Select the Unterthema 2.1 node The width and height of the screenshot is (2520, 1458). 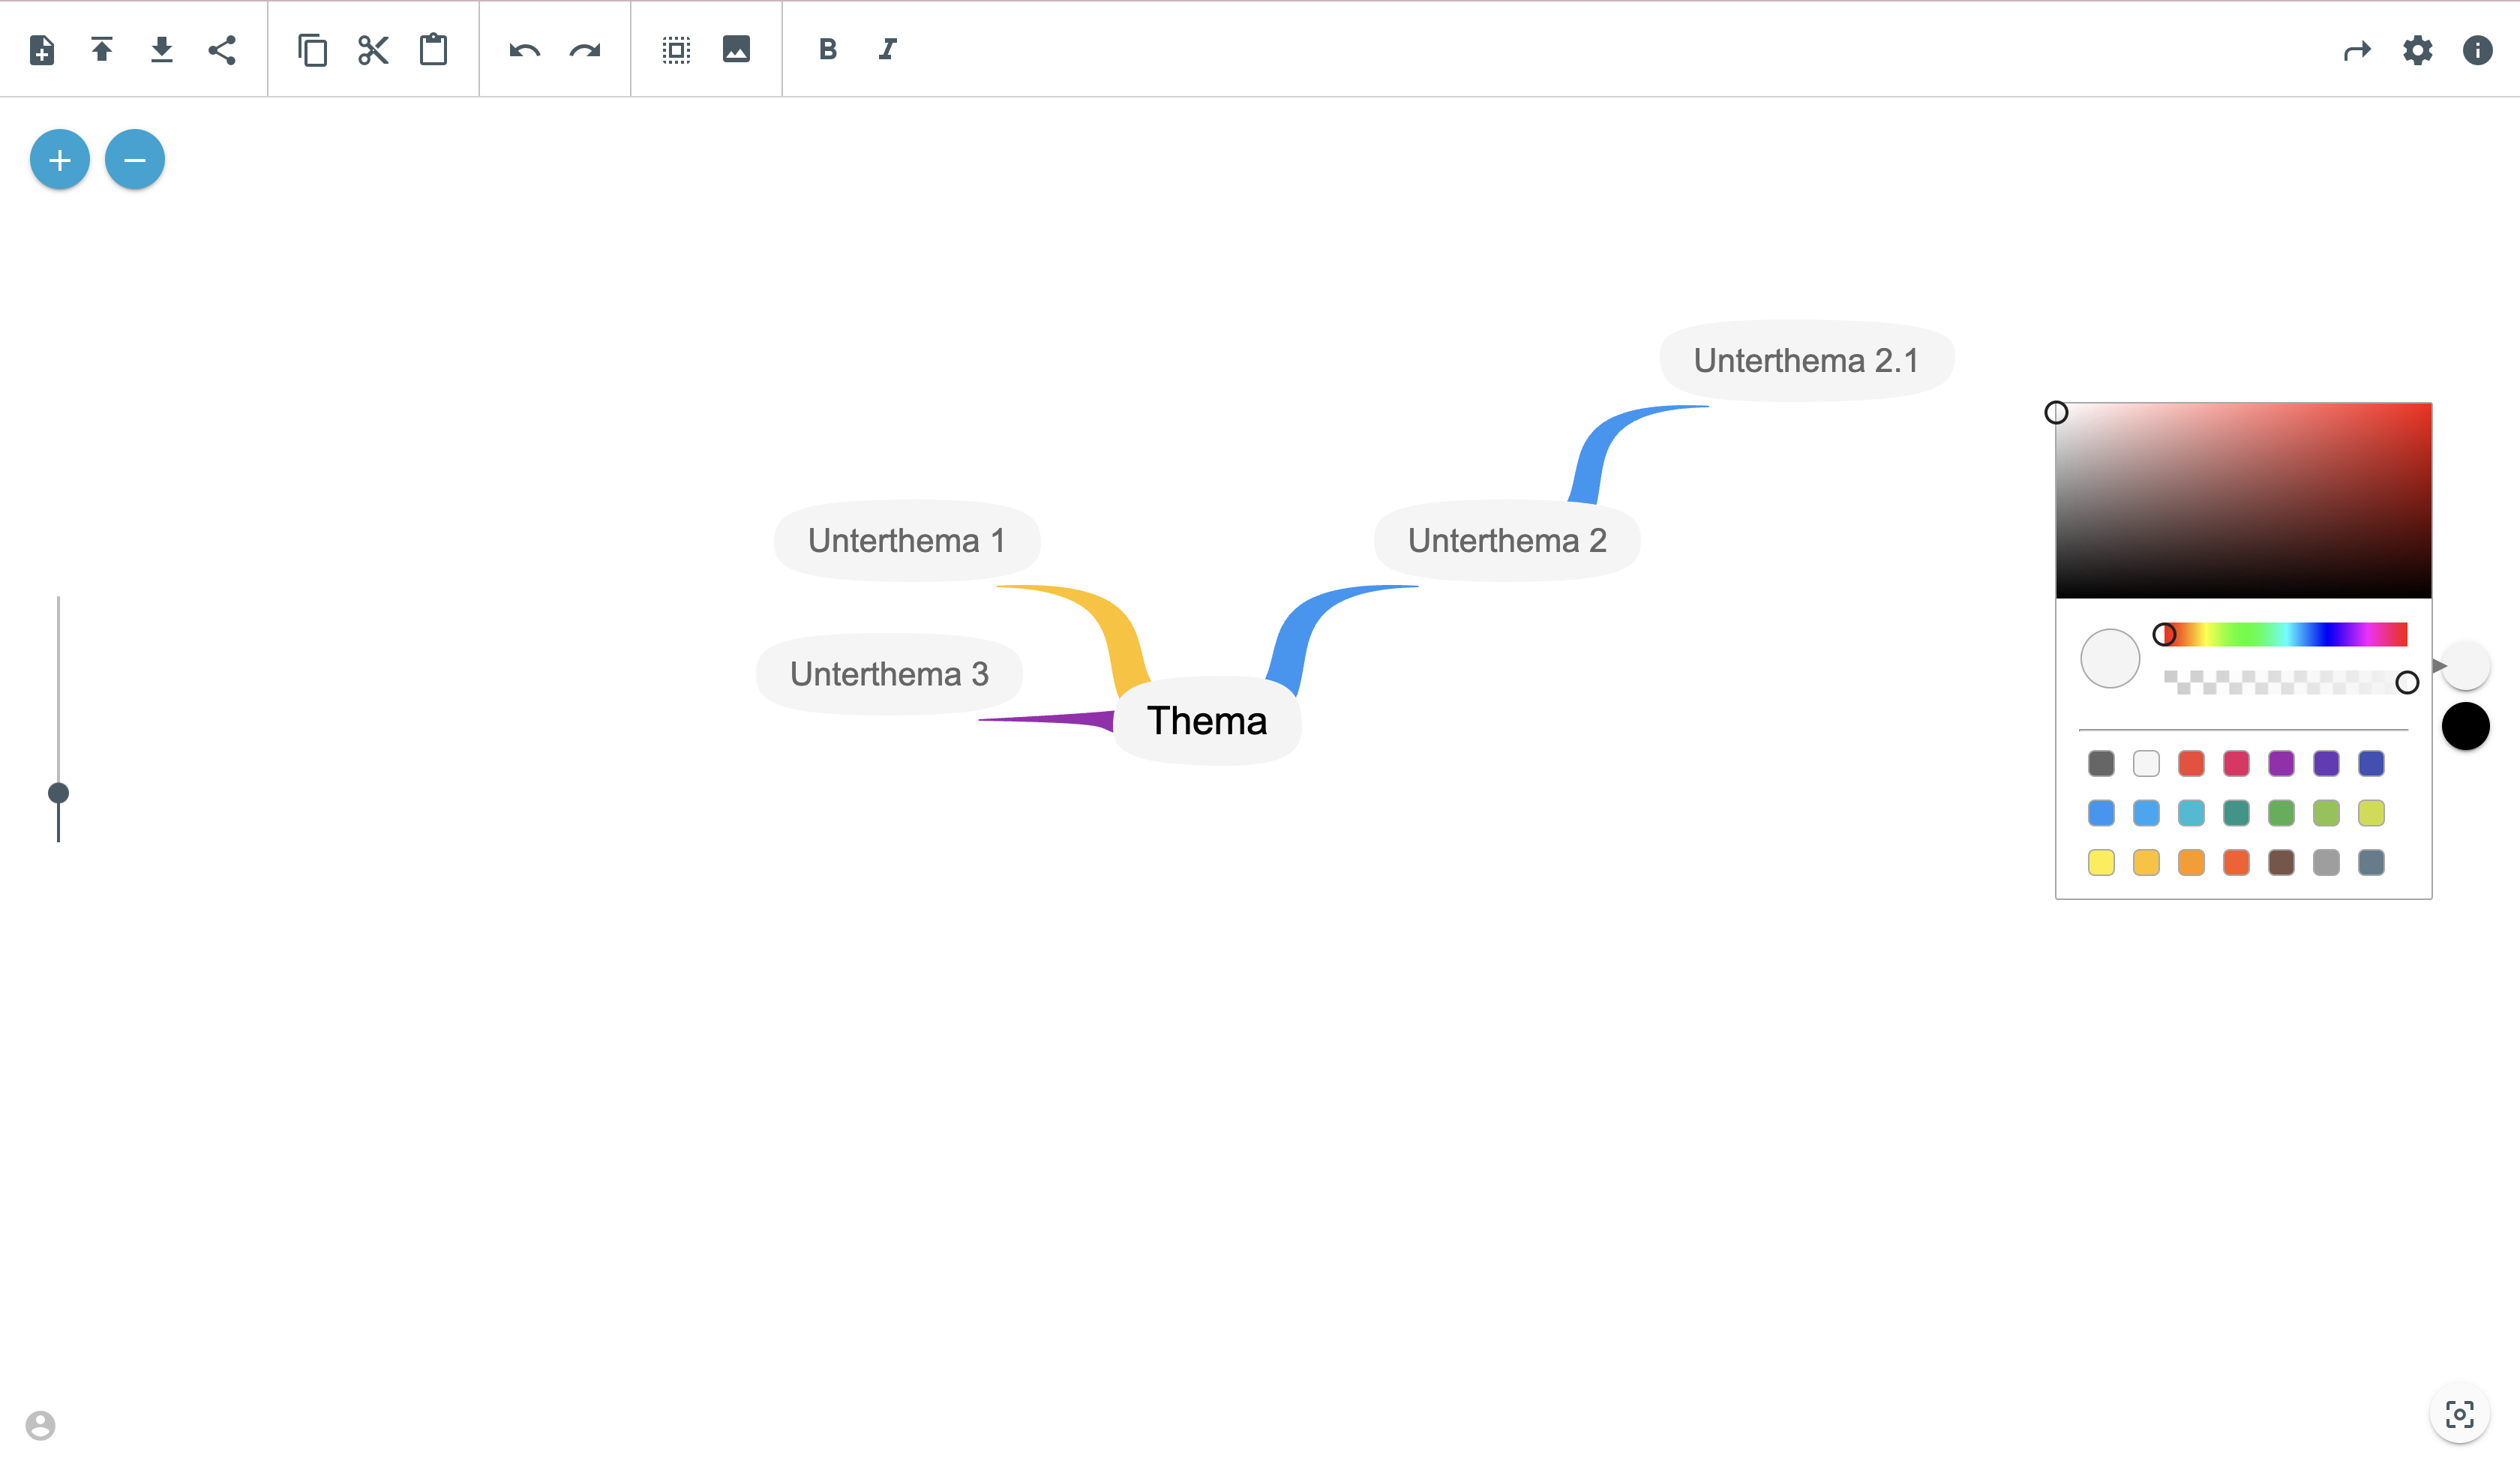point(1806,361)
